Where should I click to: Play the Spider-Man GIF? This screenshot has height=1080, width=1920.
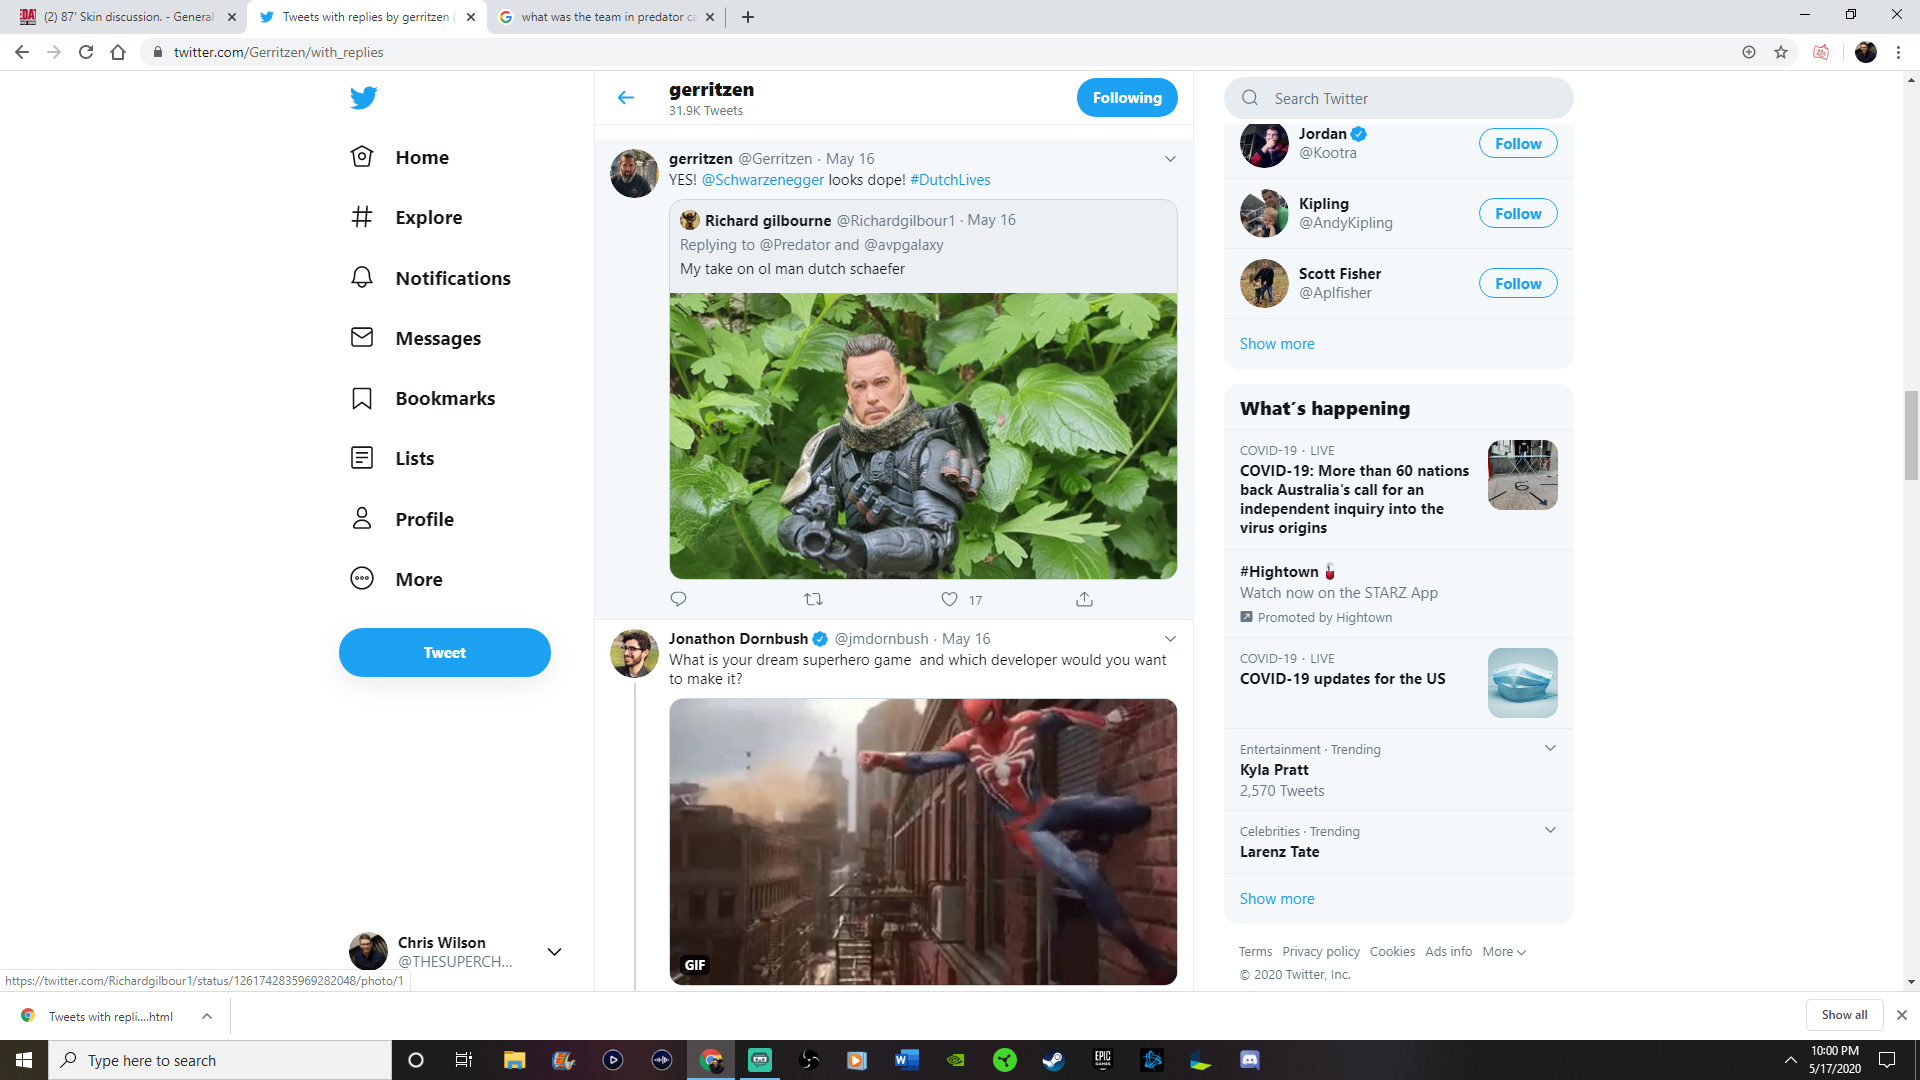(x=923, y=842)
